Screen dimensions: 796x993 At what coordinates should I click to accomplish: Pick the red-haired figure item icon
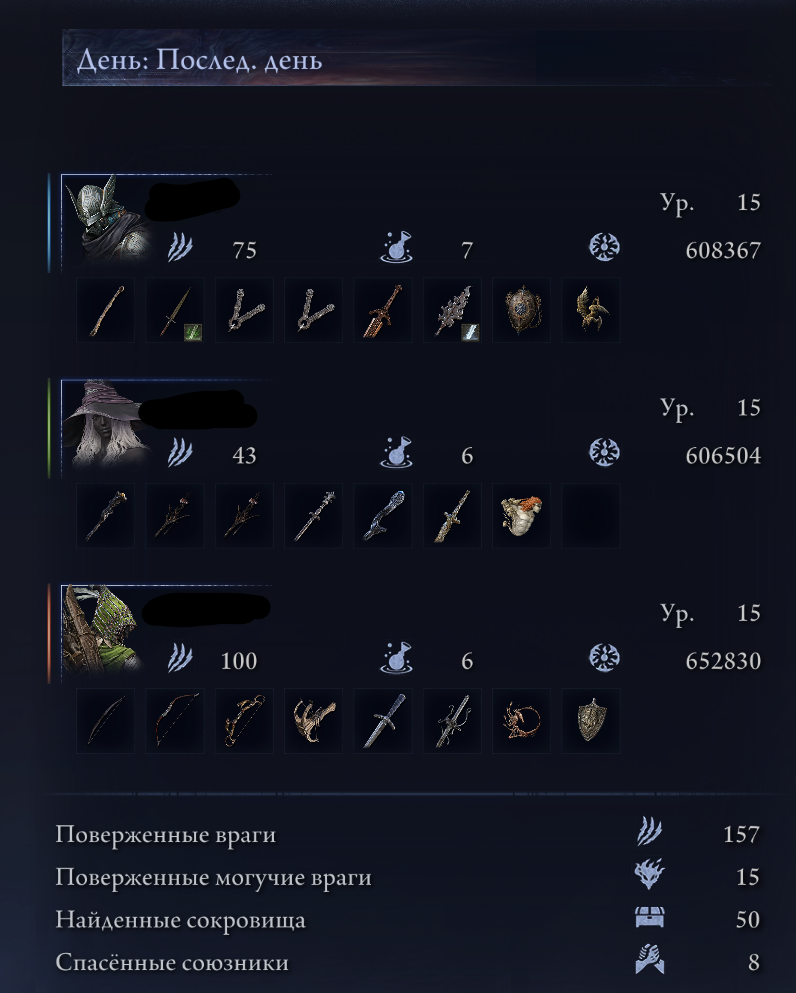pyautogui.click(x=521, y=515)
